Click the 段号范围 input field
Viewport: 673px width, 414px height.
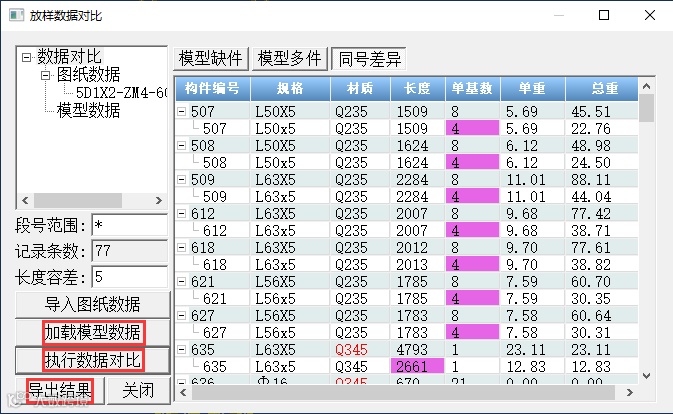click(x=130, y=225)
